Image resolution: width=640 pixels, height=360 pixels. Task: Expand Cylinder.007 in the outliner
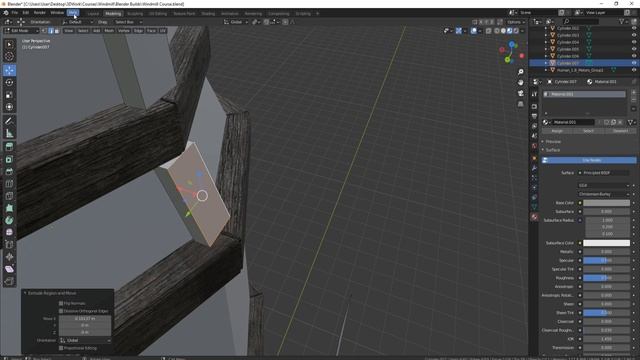[546, 63]
